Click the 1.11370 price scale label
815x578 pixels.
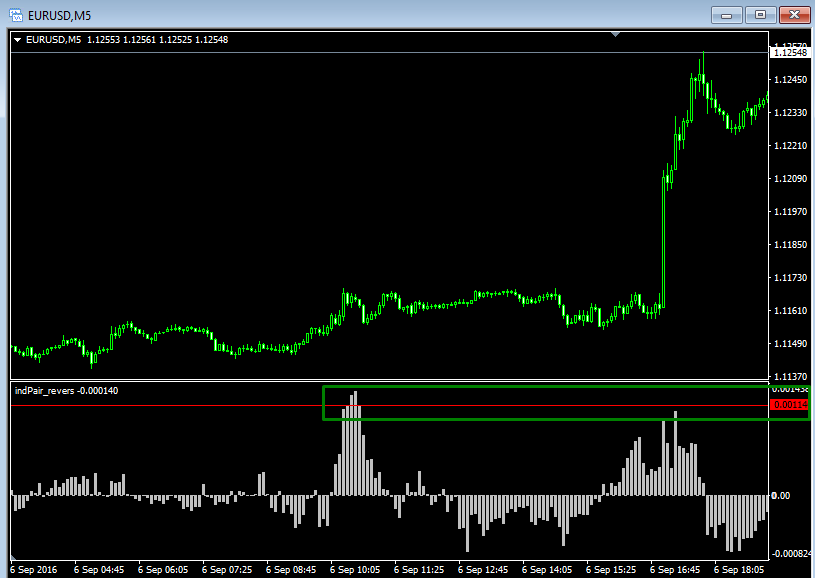(x=791, y=376)
